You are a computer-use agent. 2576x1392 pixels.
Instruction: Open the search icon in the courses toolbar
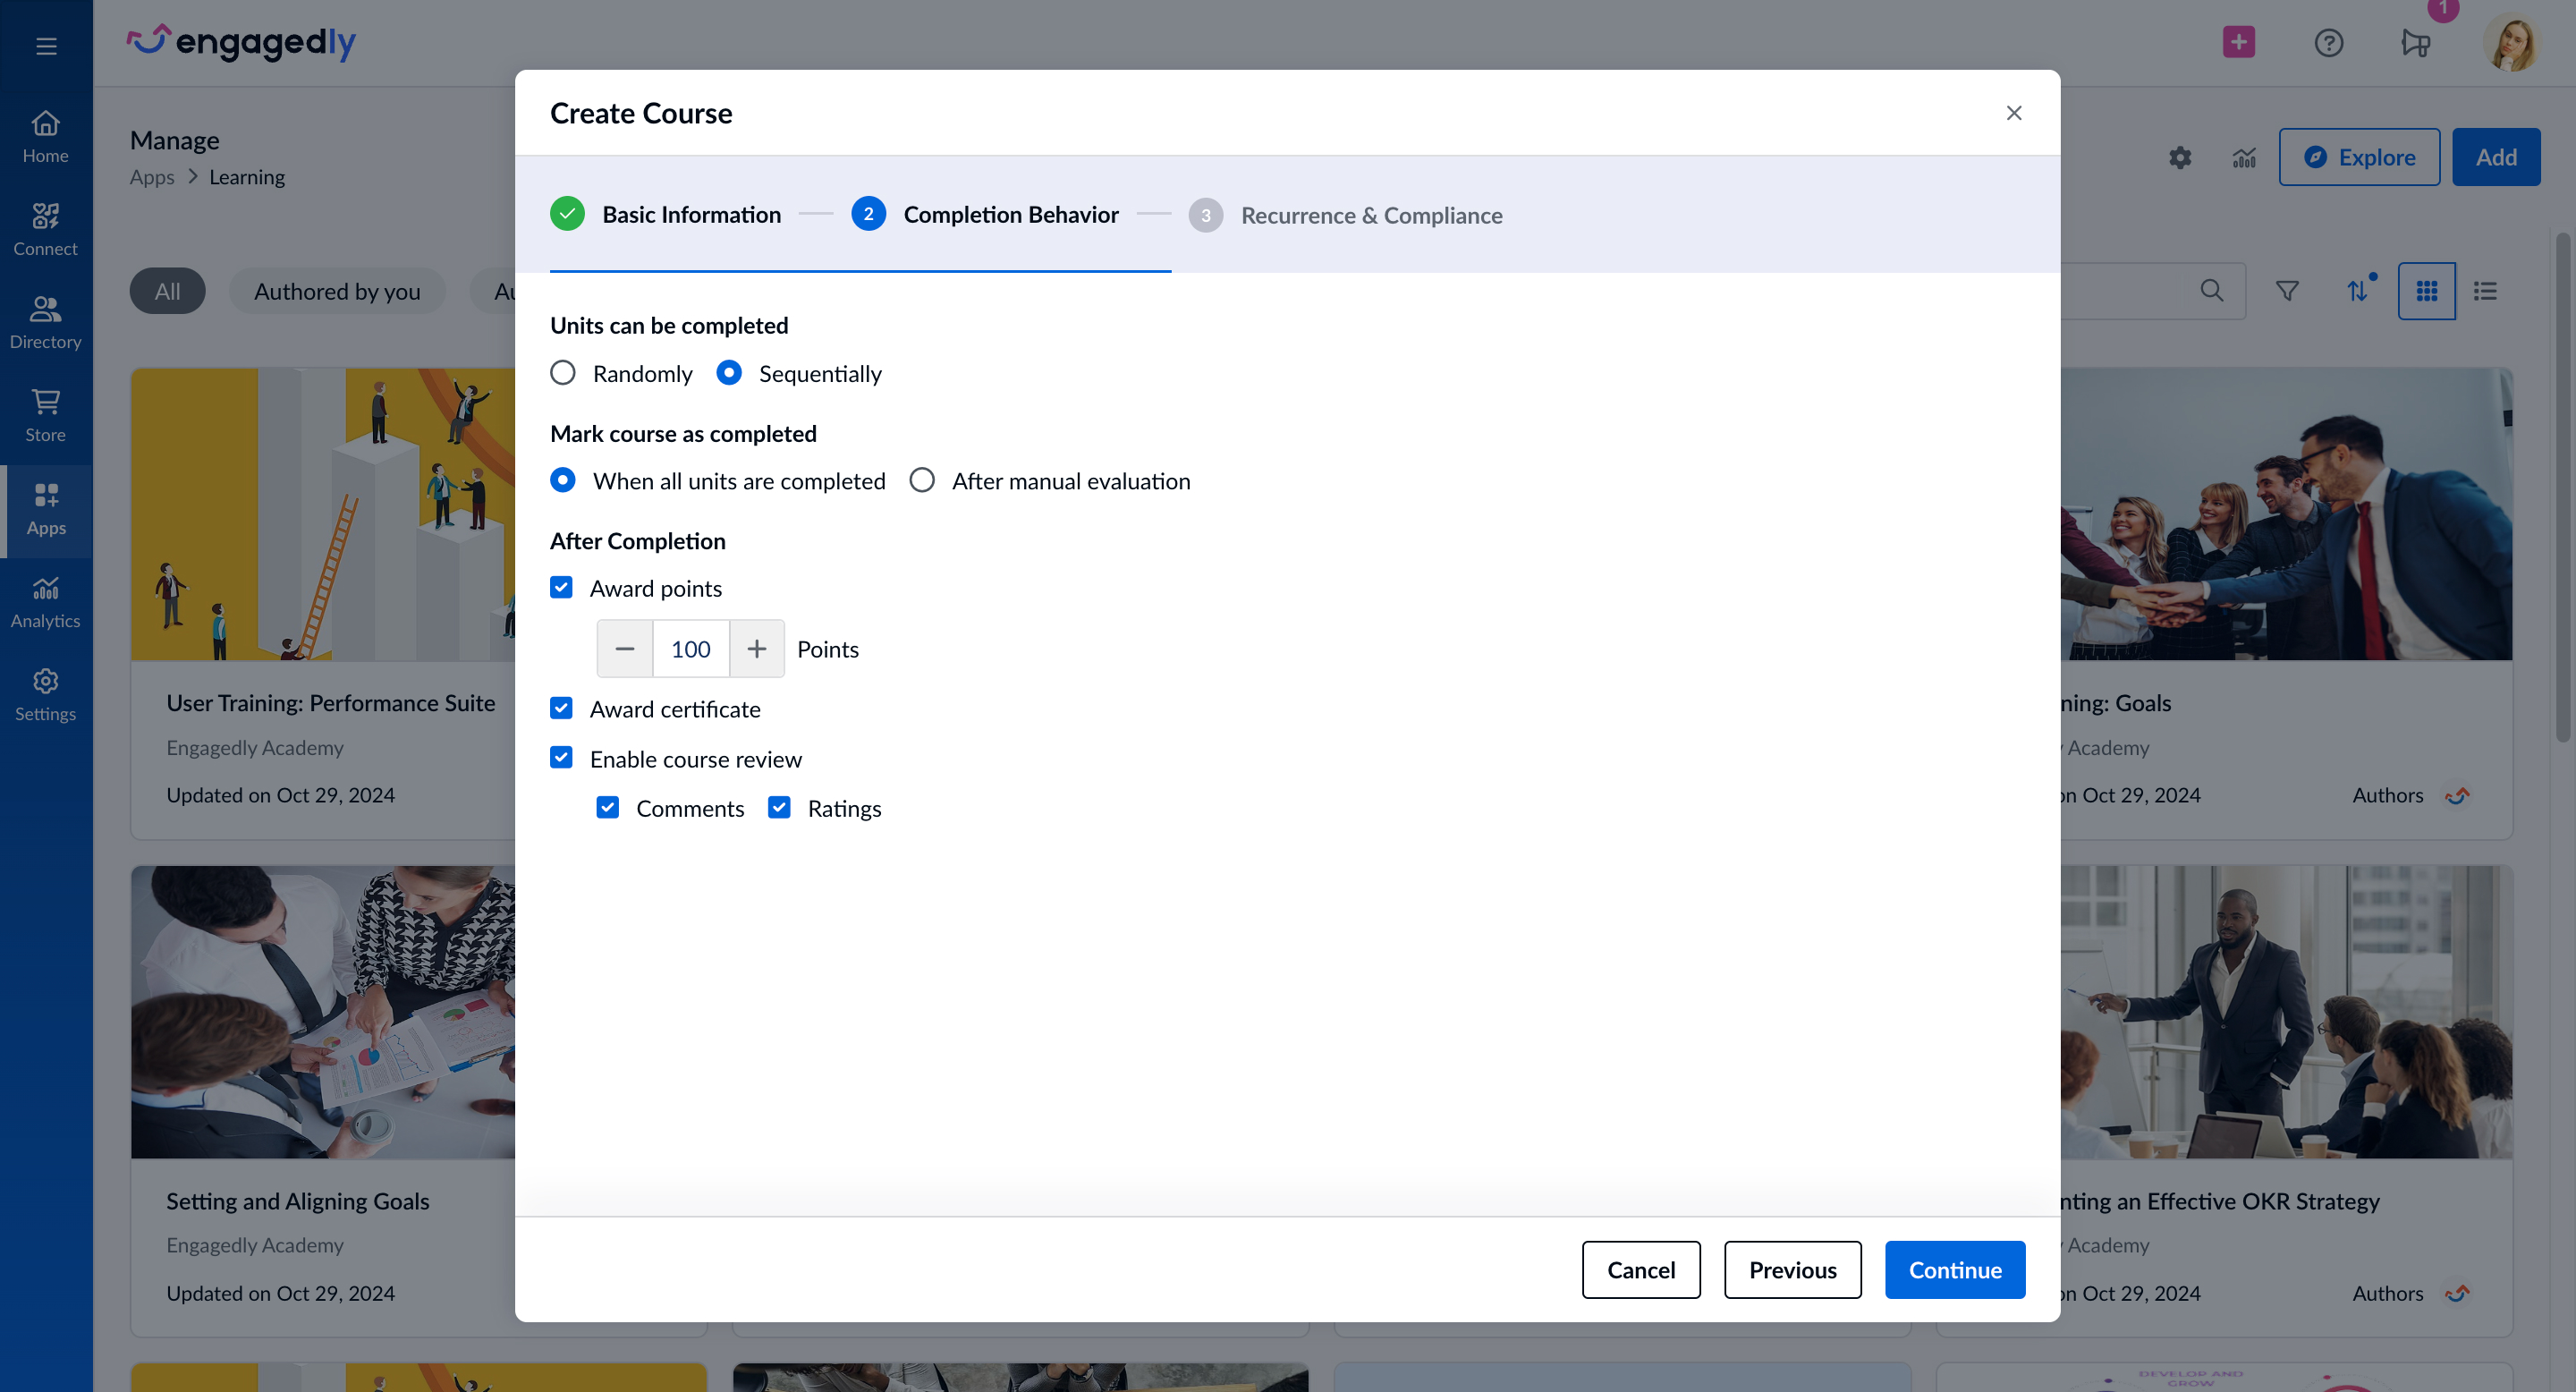2211,290
